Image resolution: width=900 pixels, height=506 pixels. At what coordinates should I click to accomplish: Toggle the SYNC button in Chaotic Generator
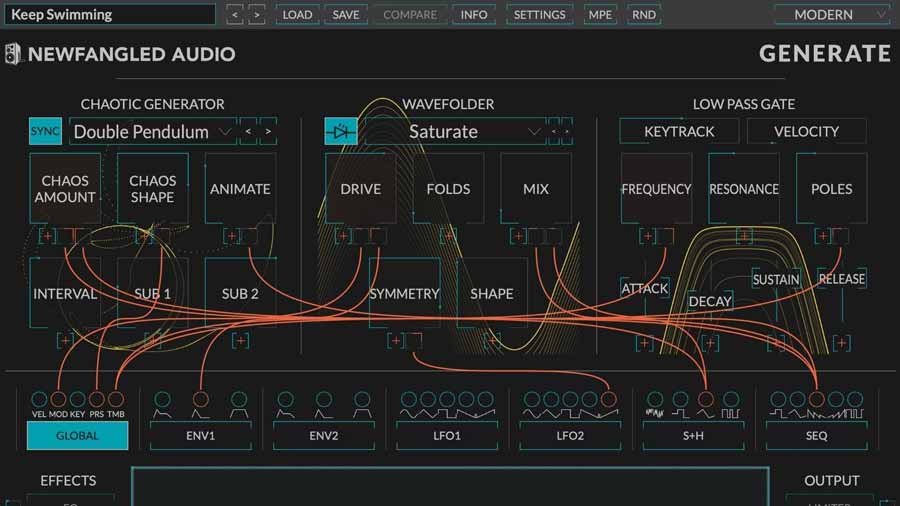tap(45, 131)
